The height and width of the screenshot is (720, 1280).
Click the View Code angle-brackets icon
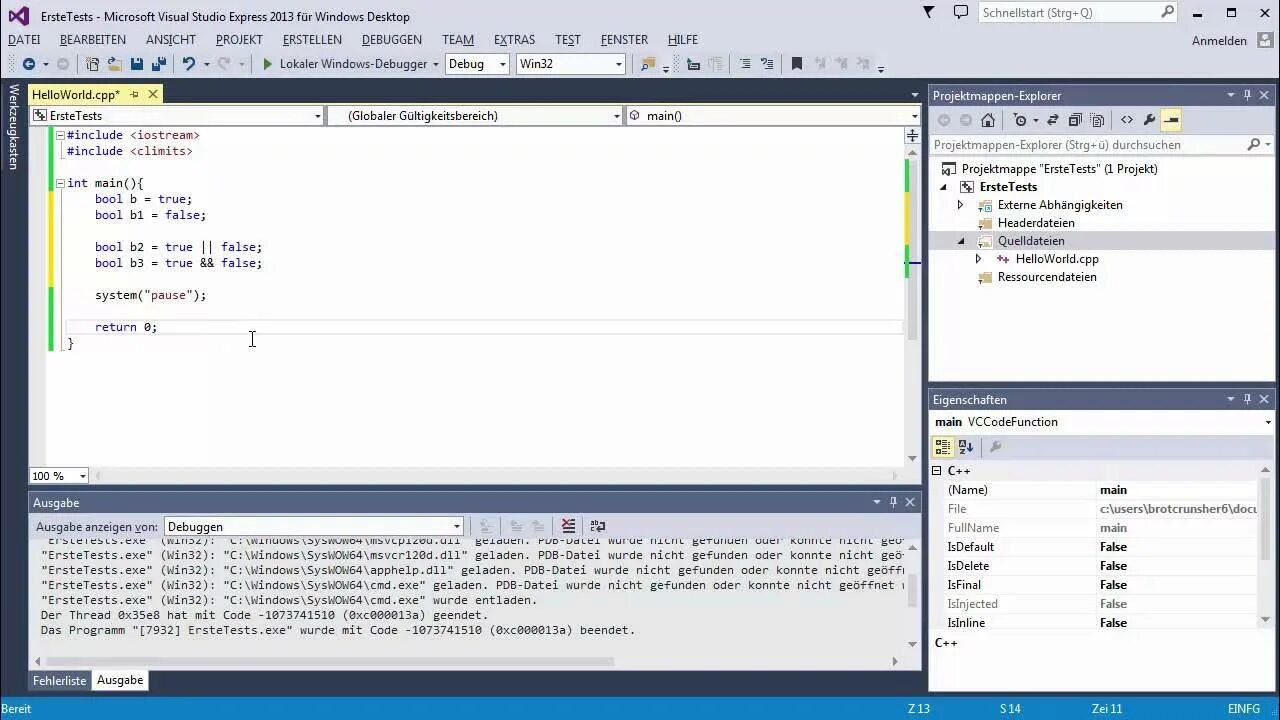pyautogui.click(x=1127, y=120)
